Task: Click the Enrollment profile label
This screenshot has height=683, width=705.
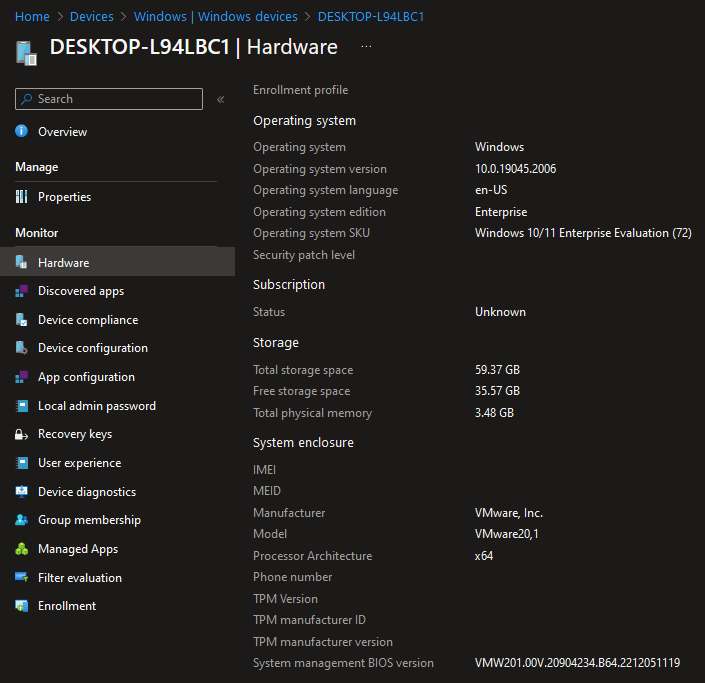Action: (300, 90)
